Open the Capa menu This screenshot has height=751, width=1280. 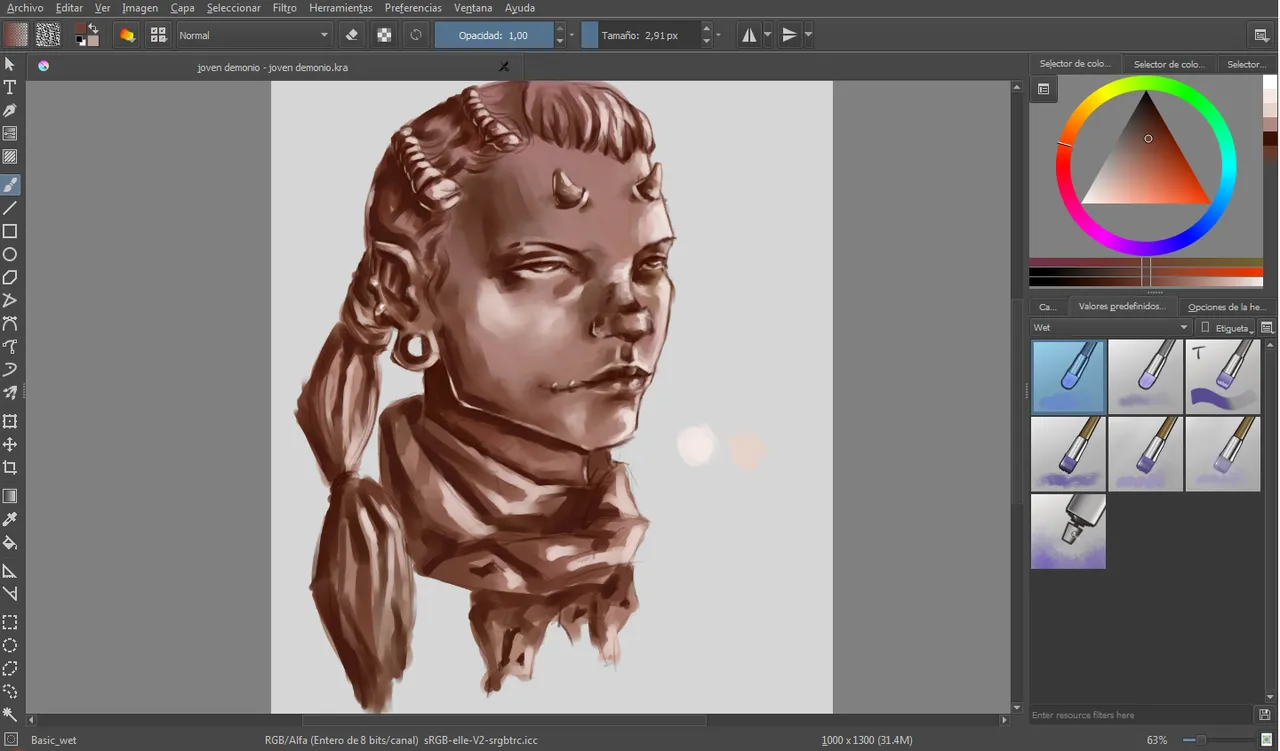tap(182, 8)
